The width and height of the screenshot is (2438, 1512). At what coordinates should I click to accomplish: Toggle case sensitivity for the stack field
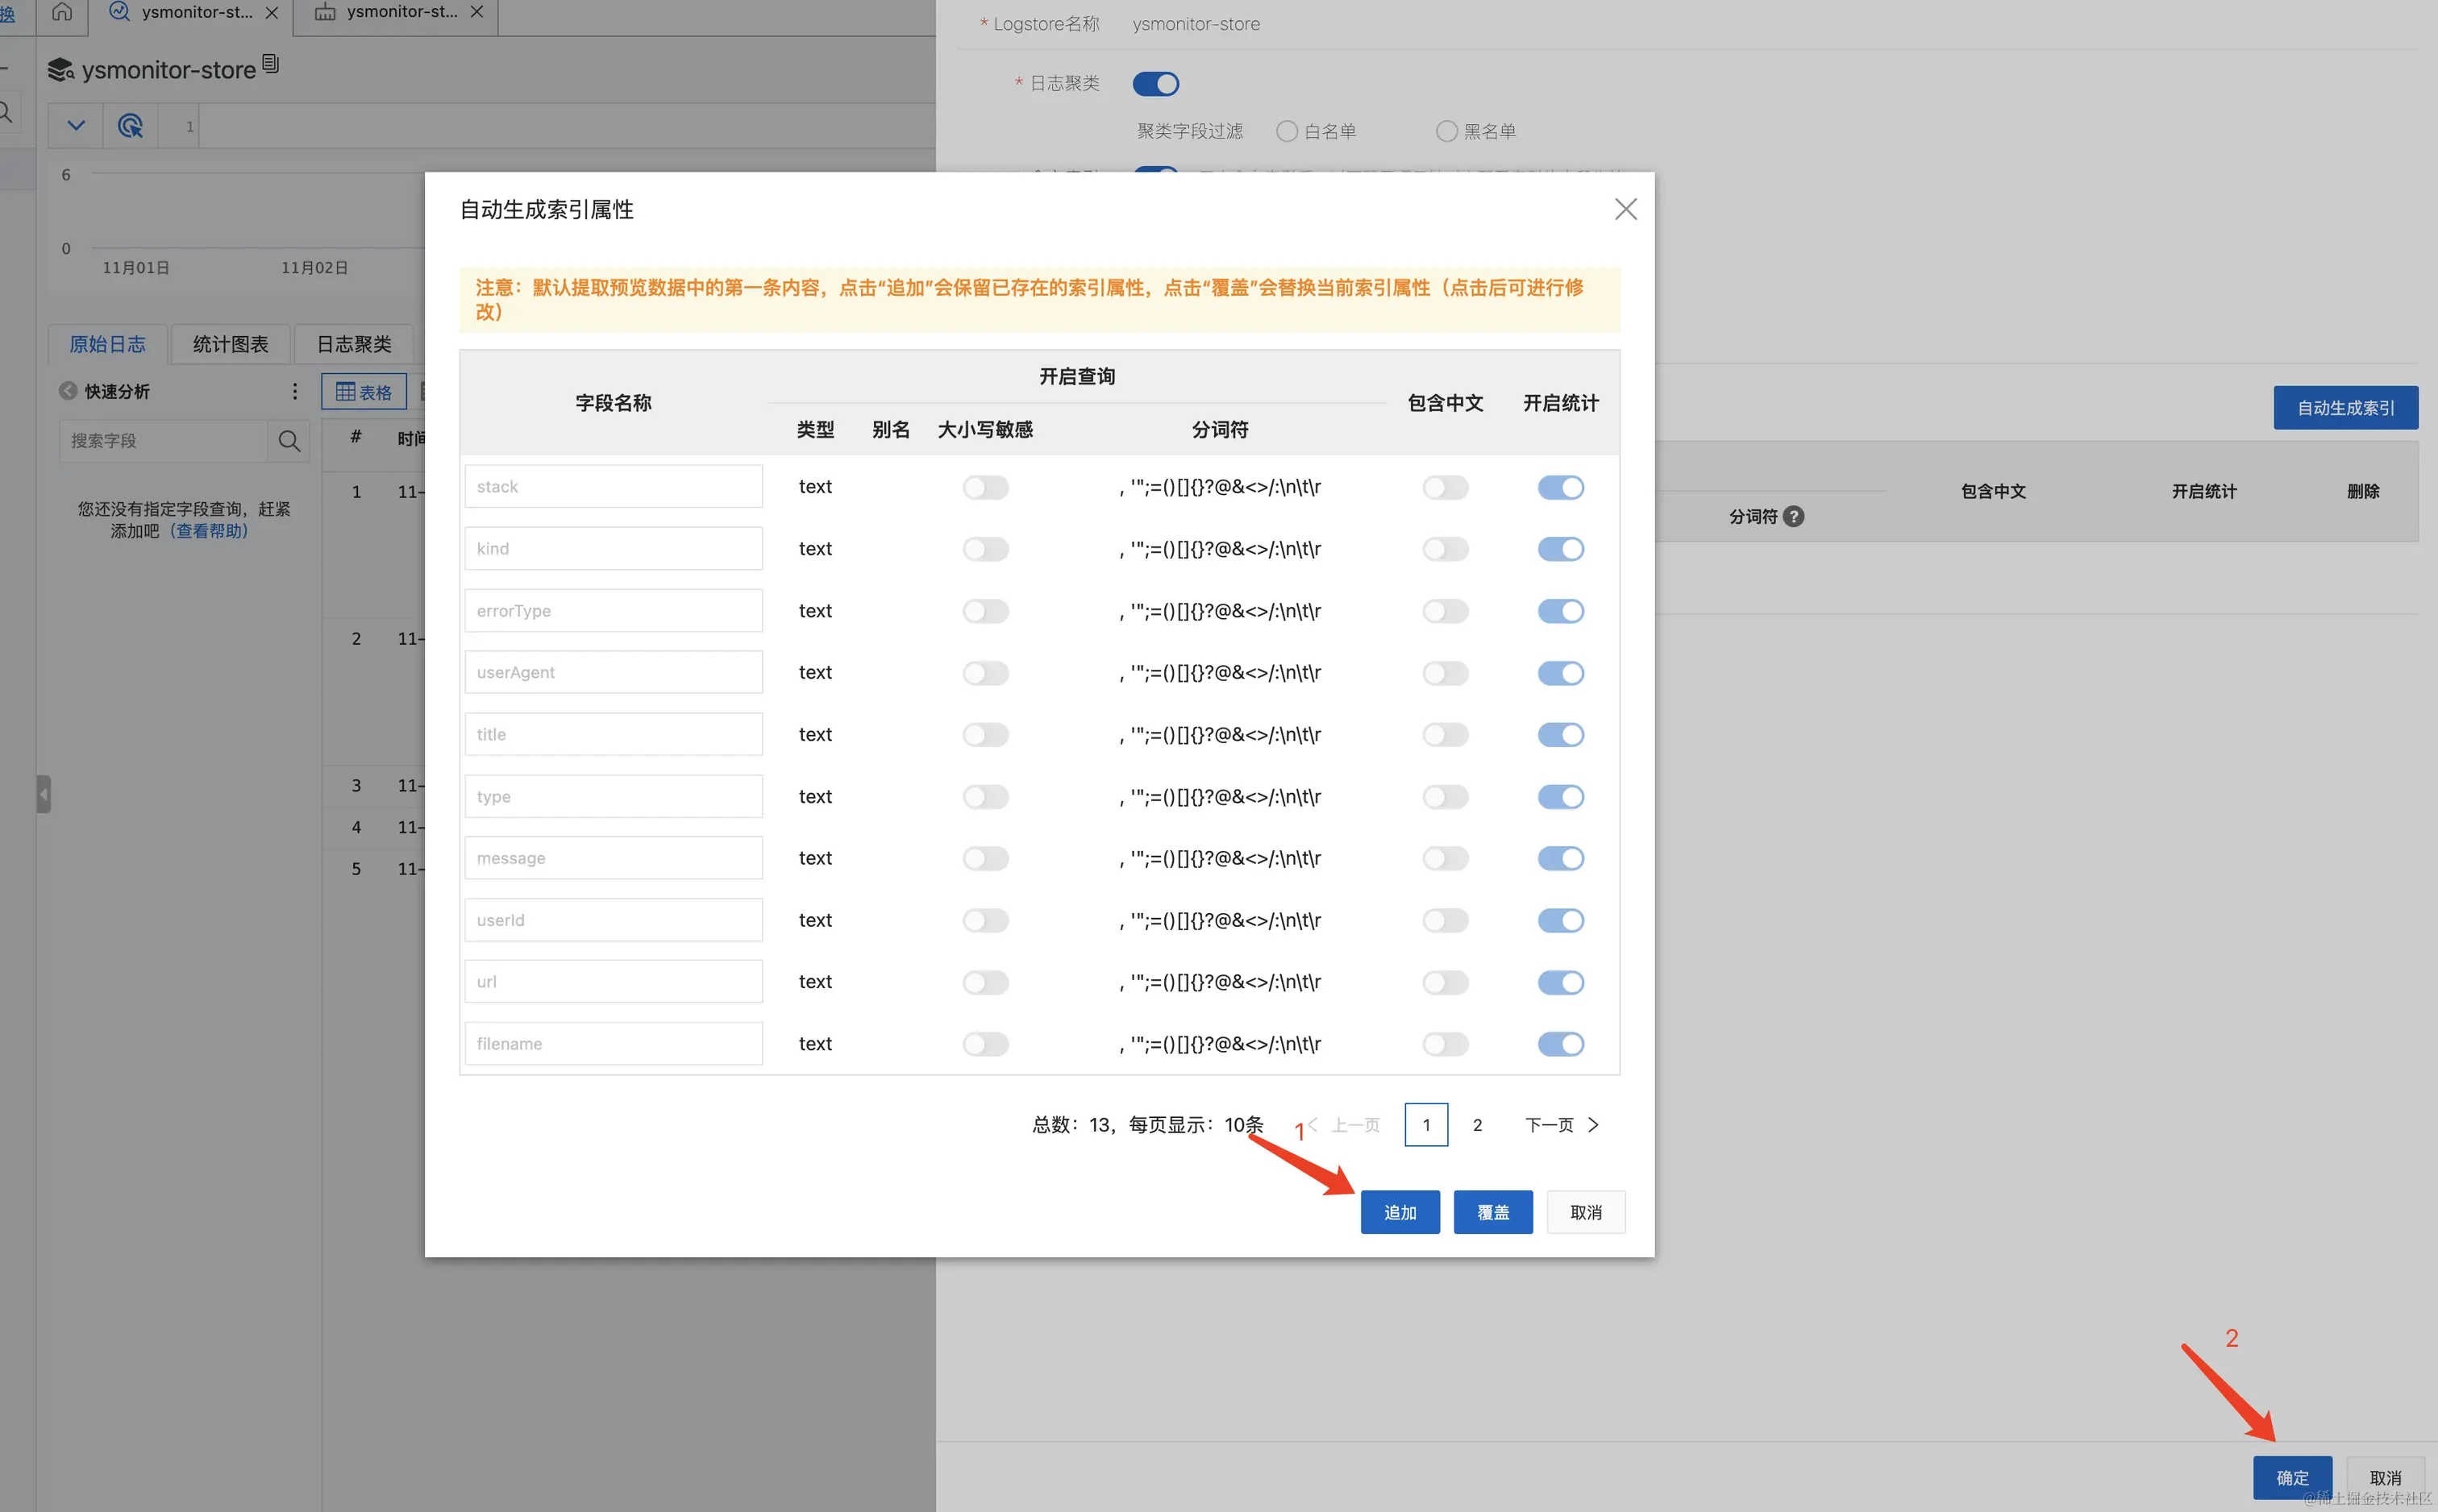coord(985,487)
